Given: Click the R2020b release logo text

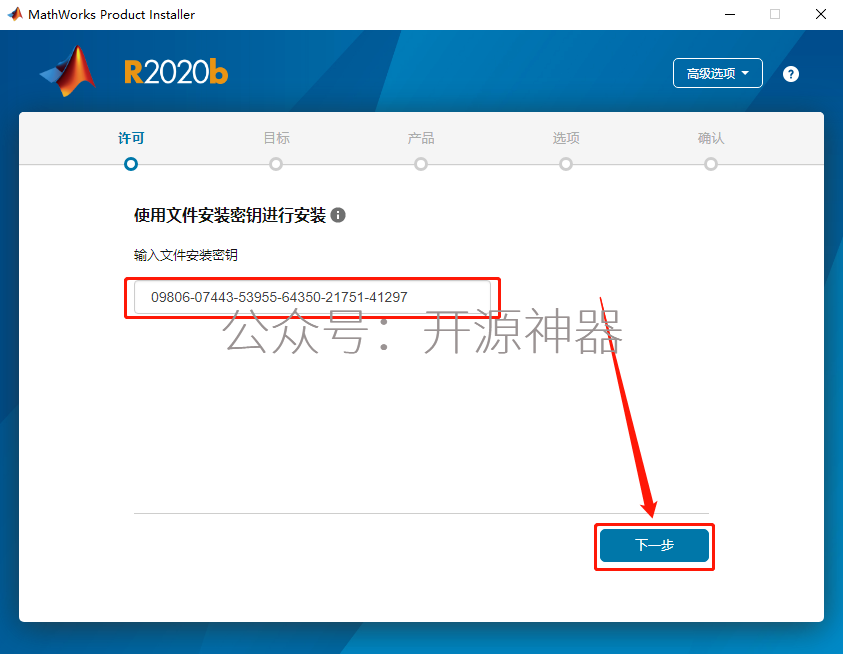Looking at the screenshot, I should pyautogui.click(x=176, y=72).
